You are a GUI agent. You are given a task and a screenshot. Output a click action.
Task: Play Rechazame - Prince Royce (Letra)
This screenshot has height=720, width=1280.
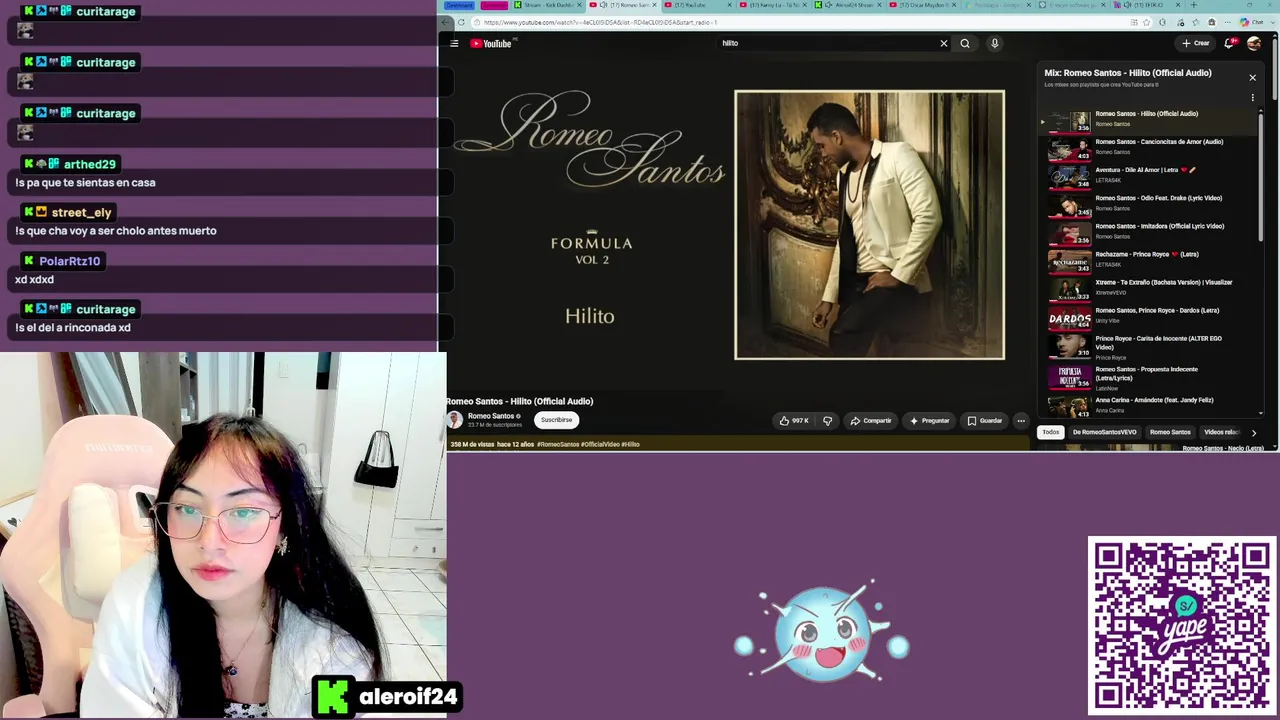1148,261
